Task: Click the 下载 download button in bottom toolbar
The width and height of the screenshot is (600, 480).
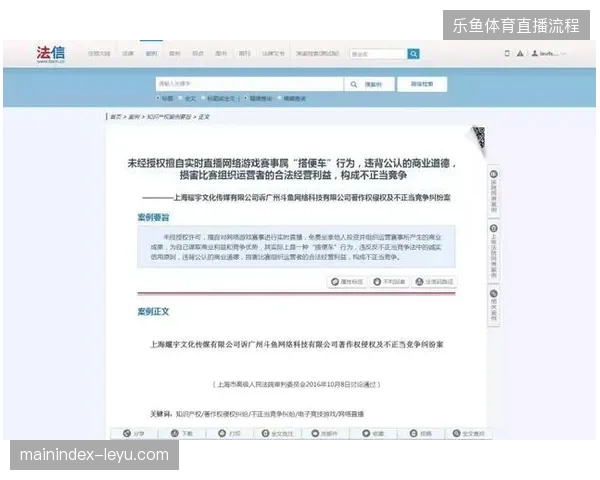Action: click(x=181, y=433)
